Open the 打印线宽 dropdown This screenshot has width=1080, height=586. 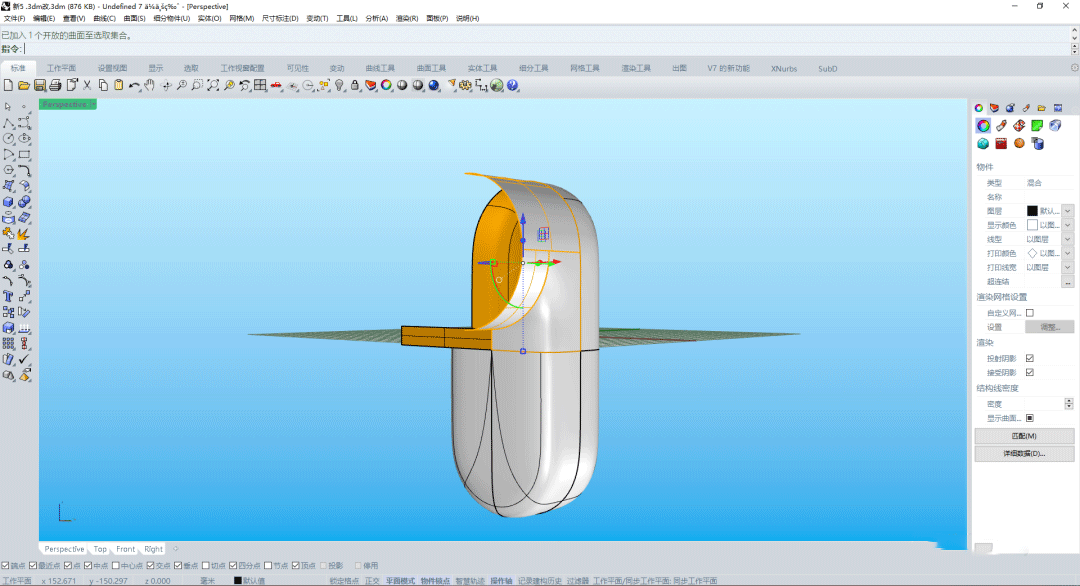point(1067,268)
